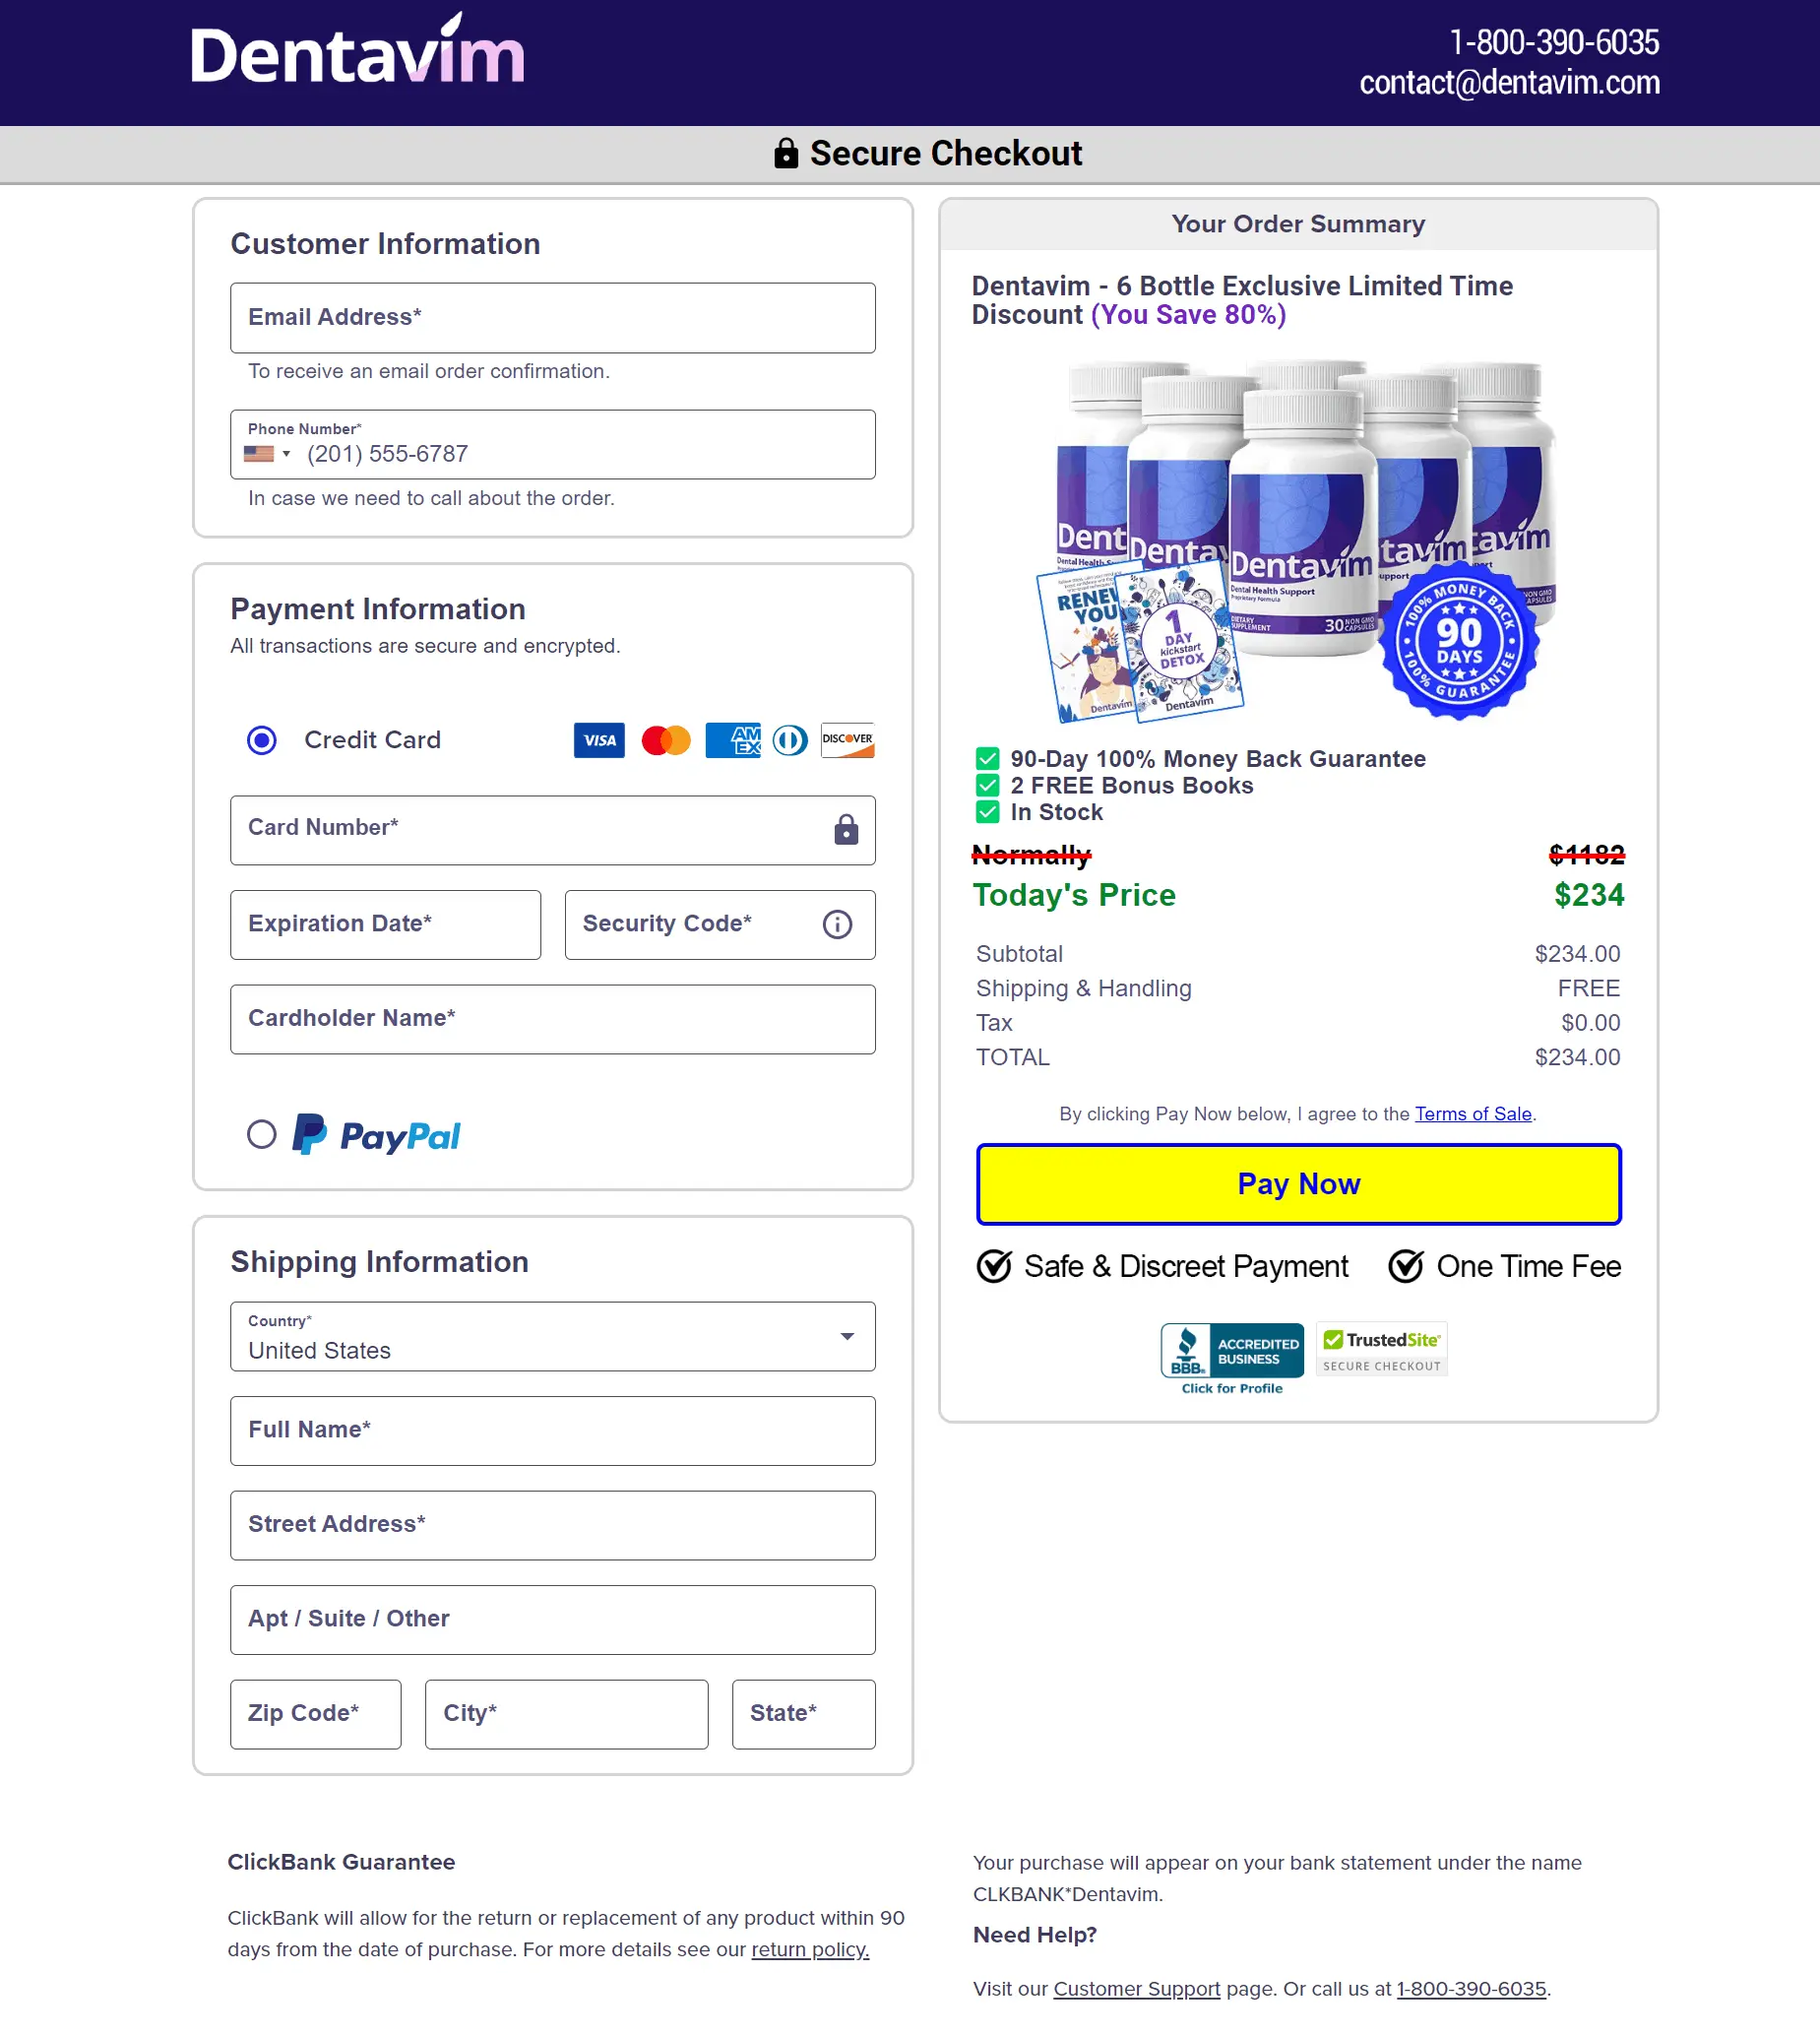The image size is (1820, 2036).
Task: Focus the City field
Action: (x=566, y=1714)
